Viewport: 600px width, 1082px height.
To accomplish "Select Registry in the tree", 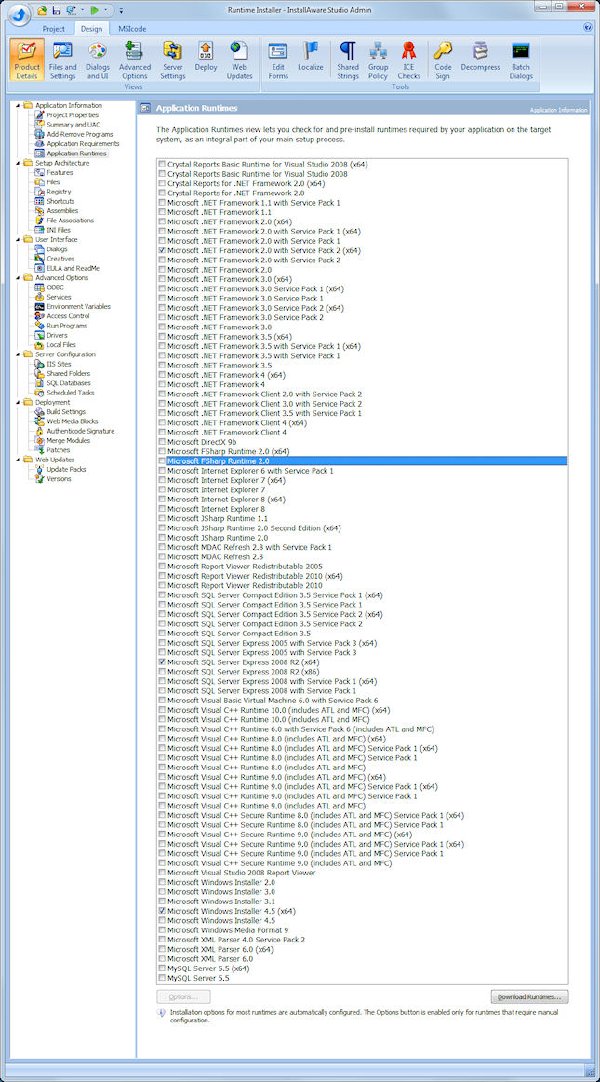I will tap(59, 191).
